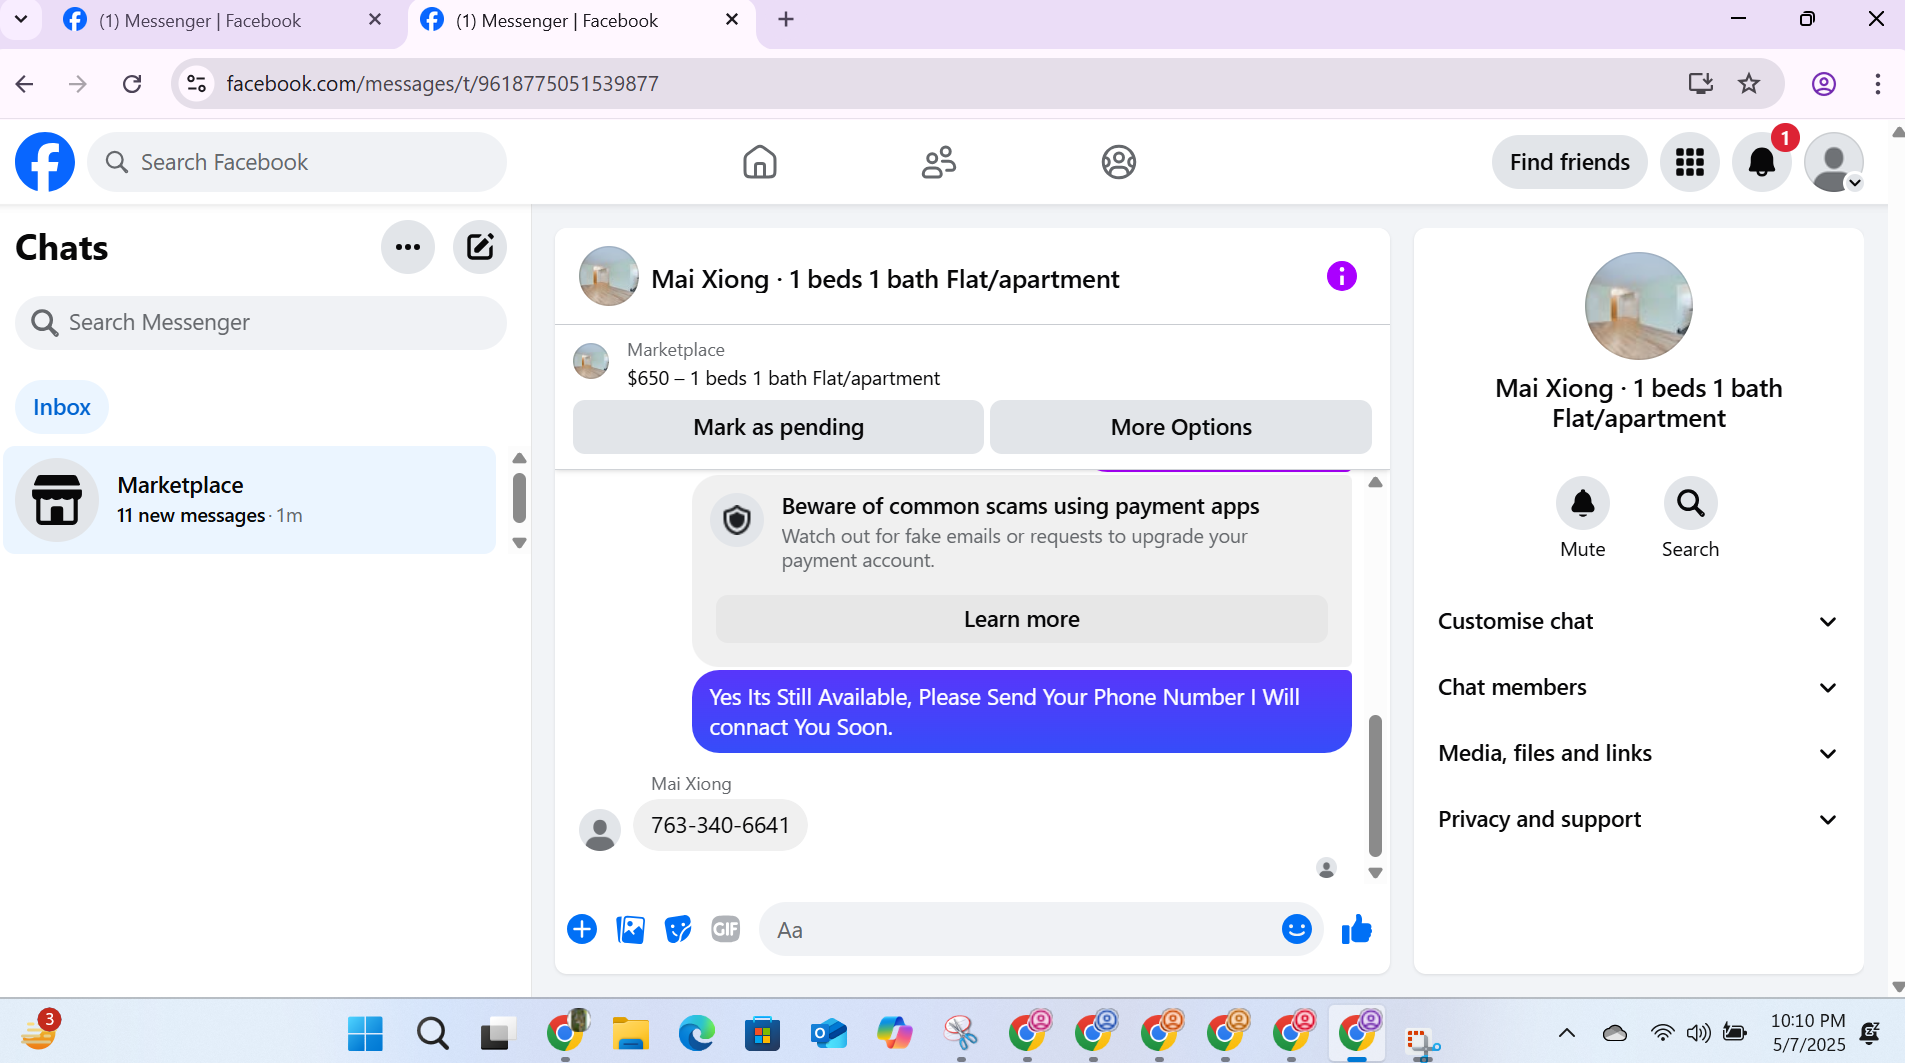Attach a photo using image icon
Screen dimensions: 1905x1063
coord(630,929)
